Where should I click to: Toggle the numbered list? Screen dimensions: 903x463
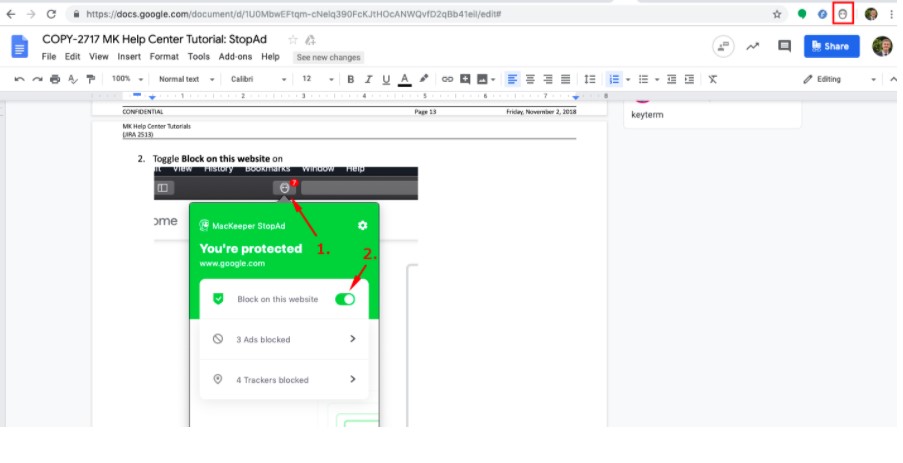coord(614,79)
